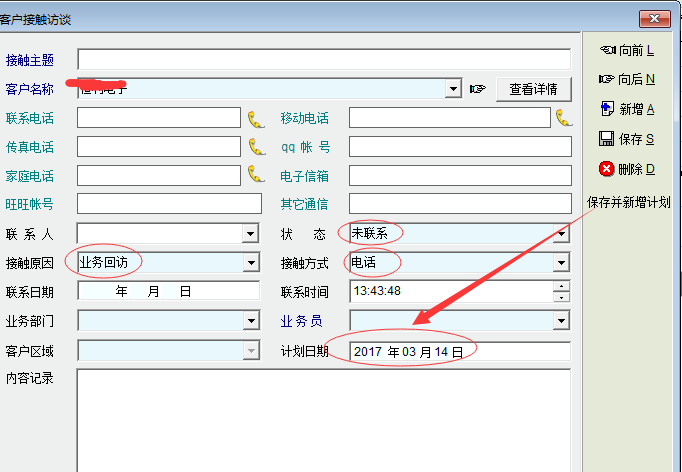Click 保存并新增计划 button
Screen dimensions: 682x472
(x=628, y=203)
